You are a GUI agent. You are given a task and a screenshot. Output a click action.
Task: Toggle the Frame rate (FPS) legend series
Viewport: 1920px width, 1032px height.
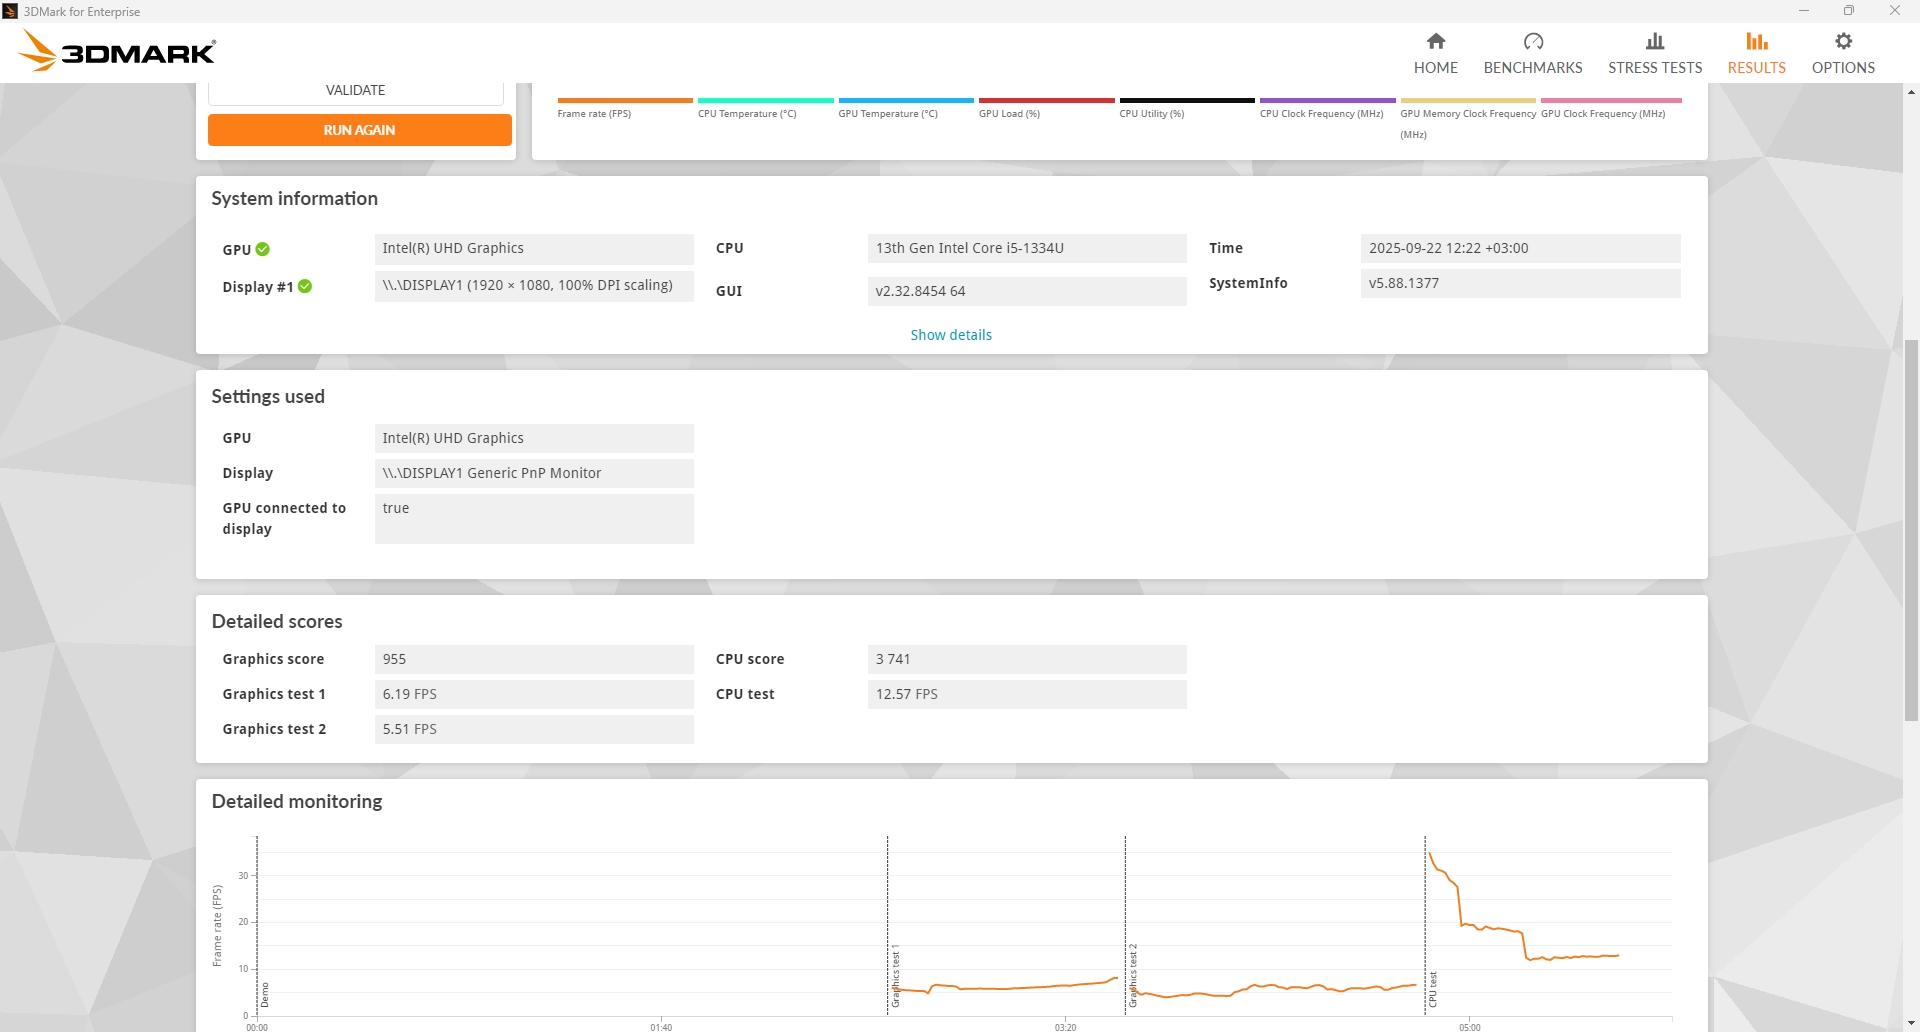pyautogui.click(x=594, y=113)
